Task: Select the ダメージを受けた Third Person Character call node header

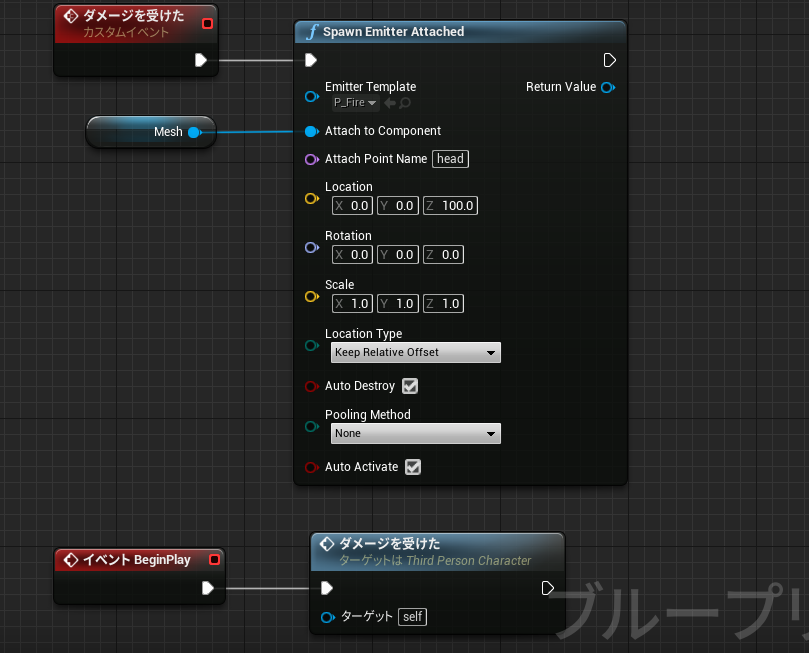Action: tap(438, 552)
